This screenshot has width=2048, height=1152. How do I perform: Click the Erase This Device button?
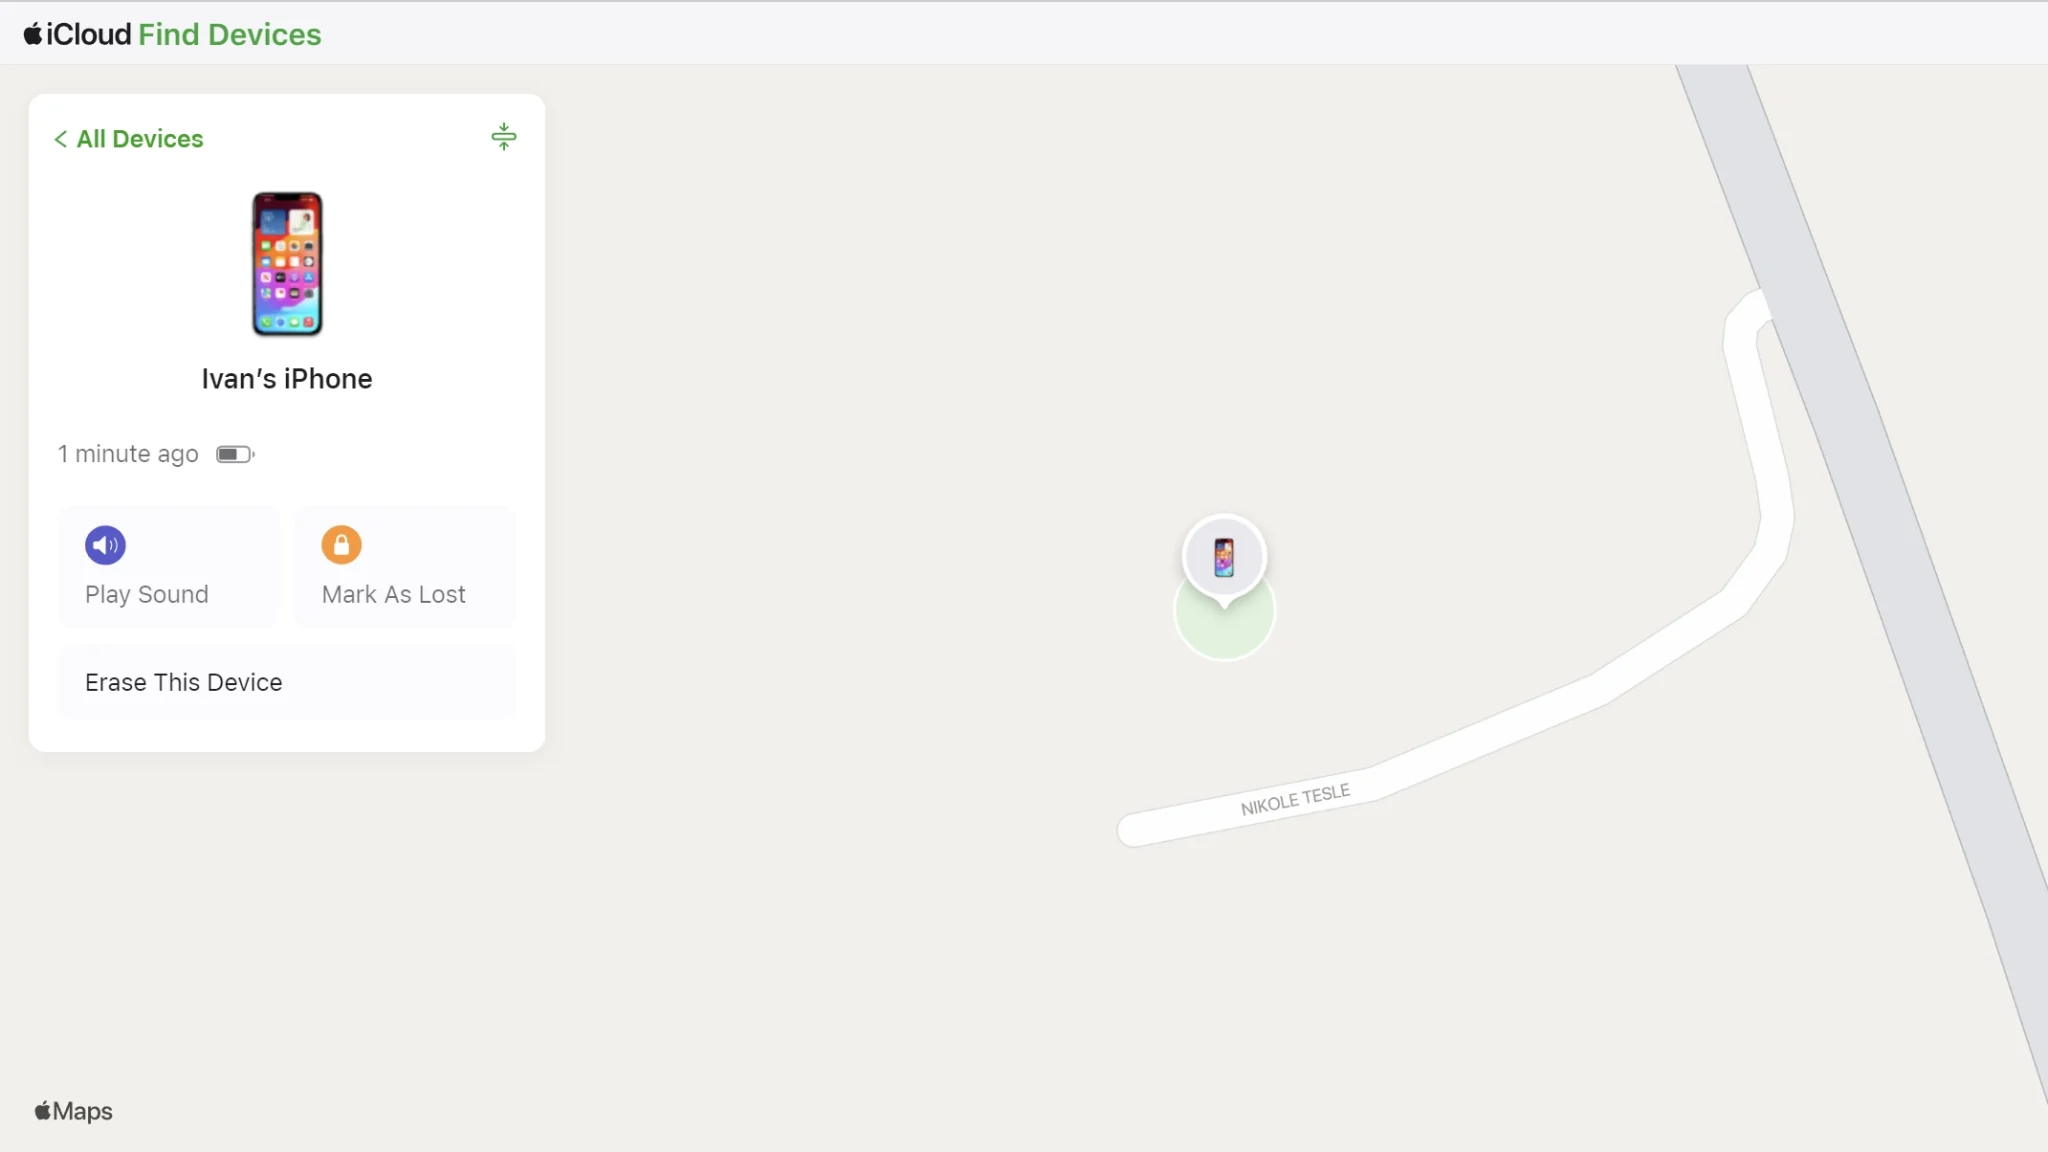(x=287, y=682)
